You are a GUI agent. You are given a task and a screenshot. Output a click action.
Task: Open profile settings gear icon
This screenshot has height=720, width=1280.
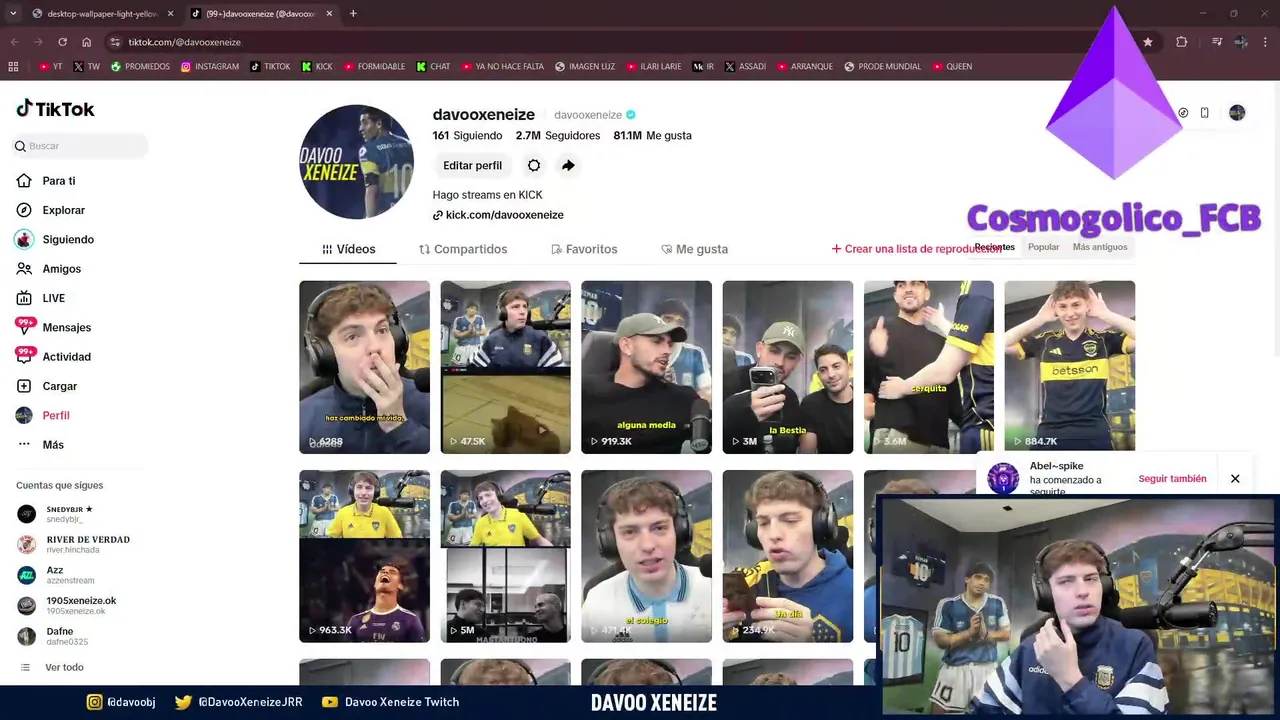point(534,165)
